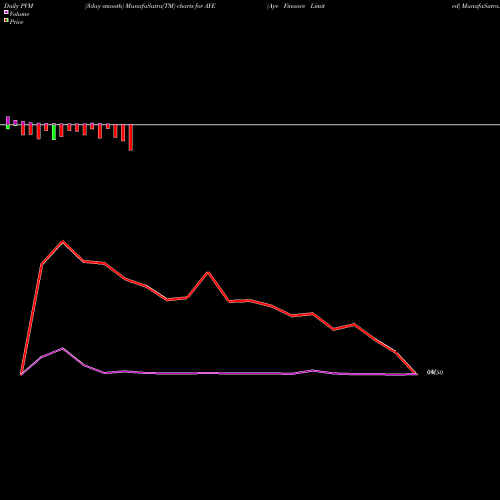500x500 pixels.
Task: Click the 'Daily PVM' title text
Action: point(19,6)
